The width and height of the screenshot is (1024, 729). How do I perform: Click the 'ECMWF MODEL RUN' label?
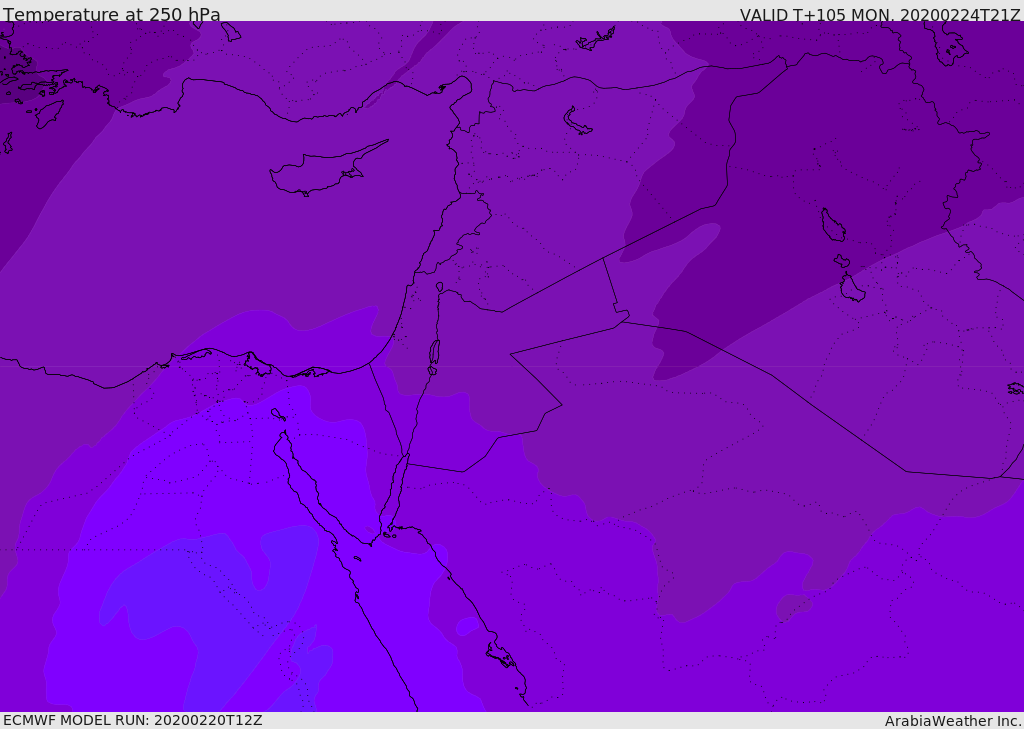pos(132,720)
